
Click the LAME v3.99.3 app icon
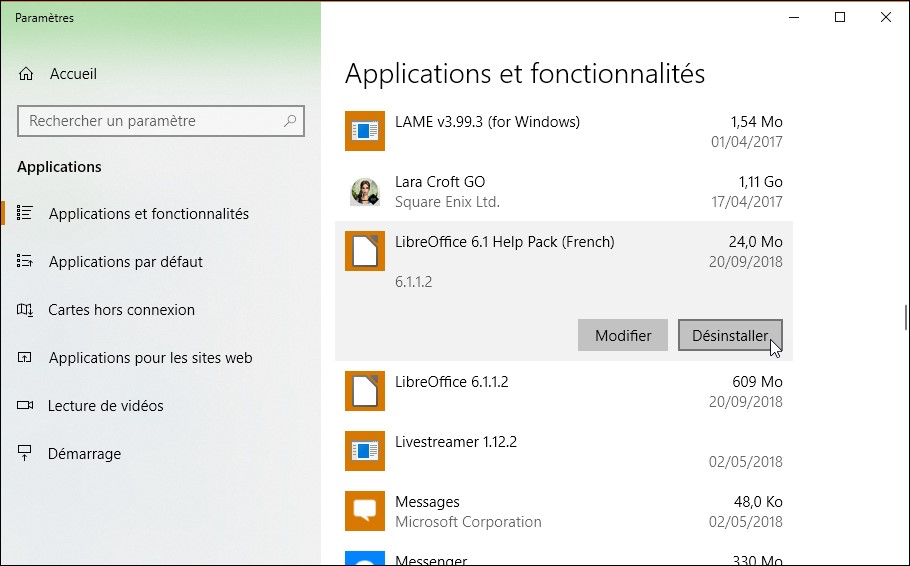(x=365, y=131)
